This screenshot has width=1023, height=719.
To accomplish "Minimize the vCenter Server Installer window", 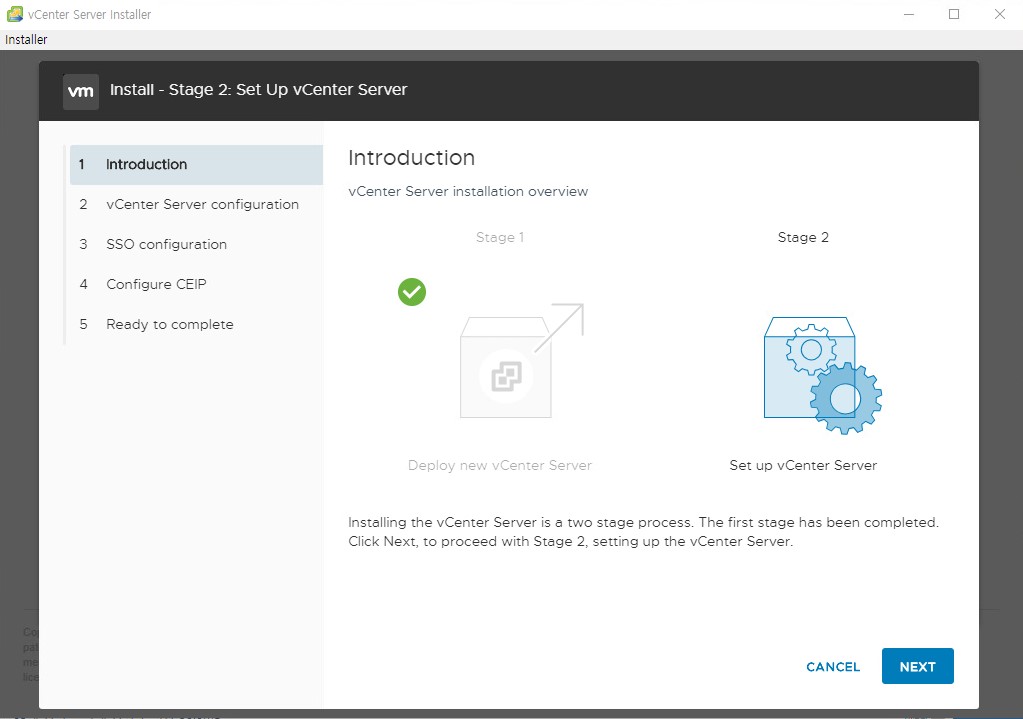I will coord(909,14).
